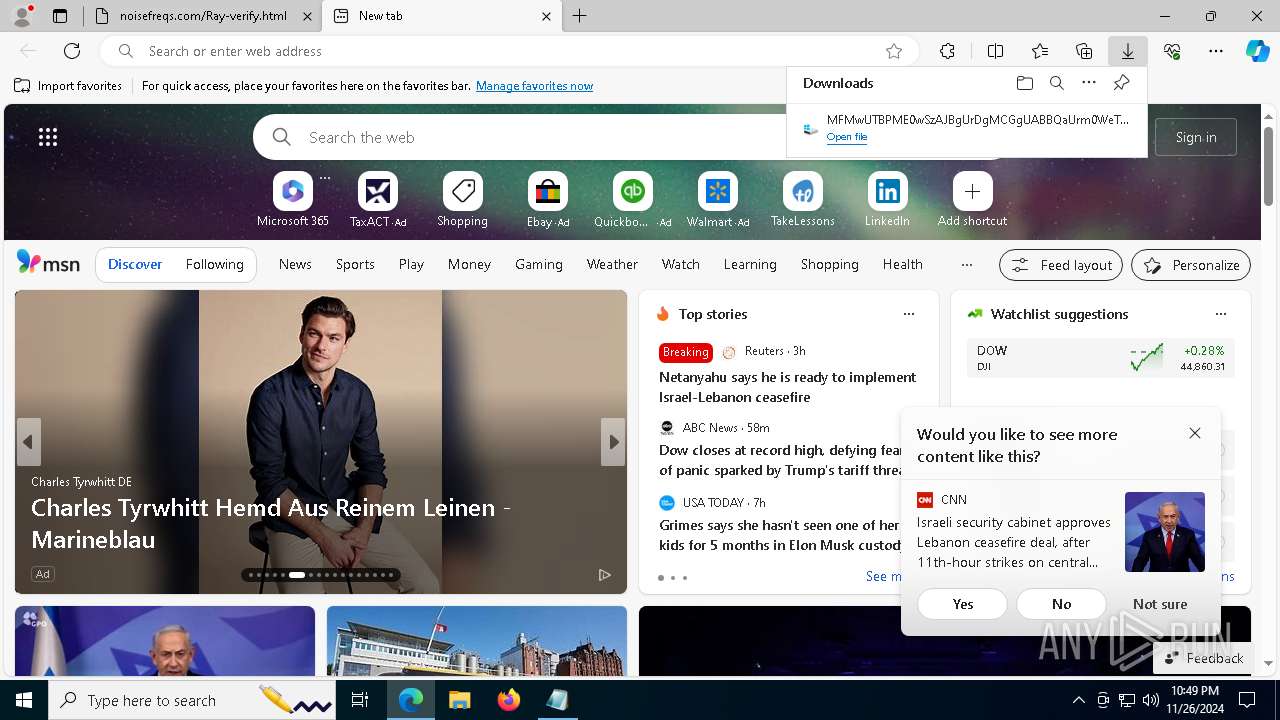This screenshot has width=1280, height=720.
Task: Select the Following feed tab
Action: (214, 264)
